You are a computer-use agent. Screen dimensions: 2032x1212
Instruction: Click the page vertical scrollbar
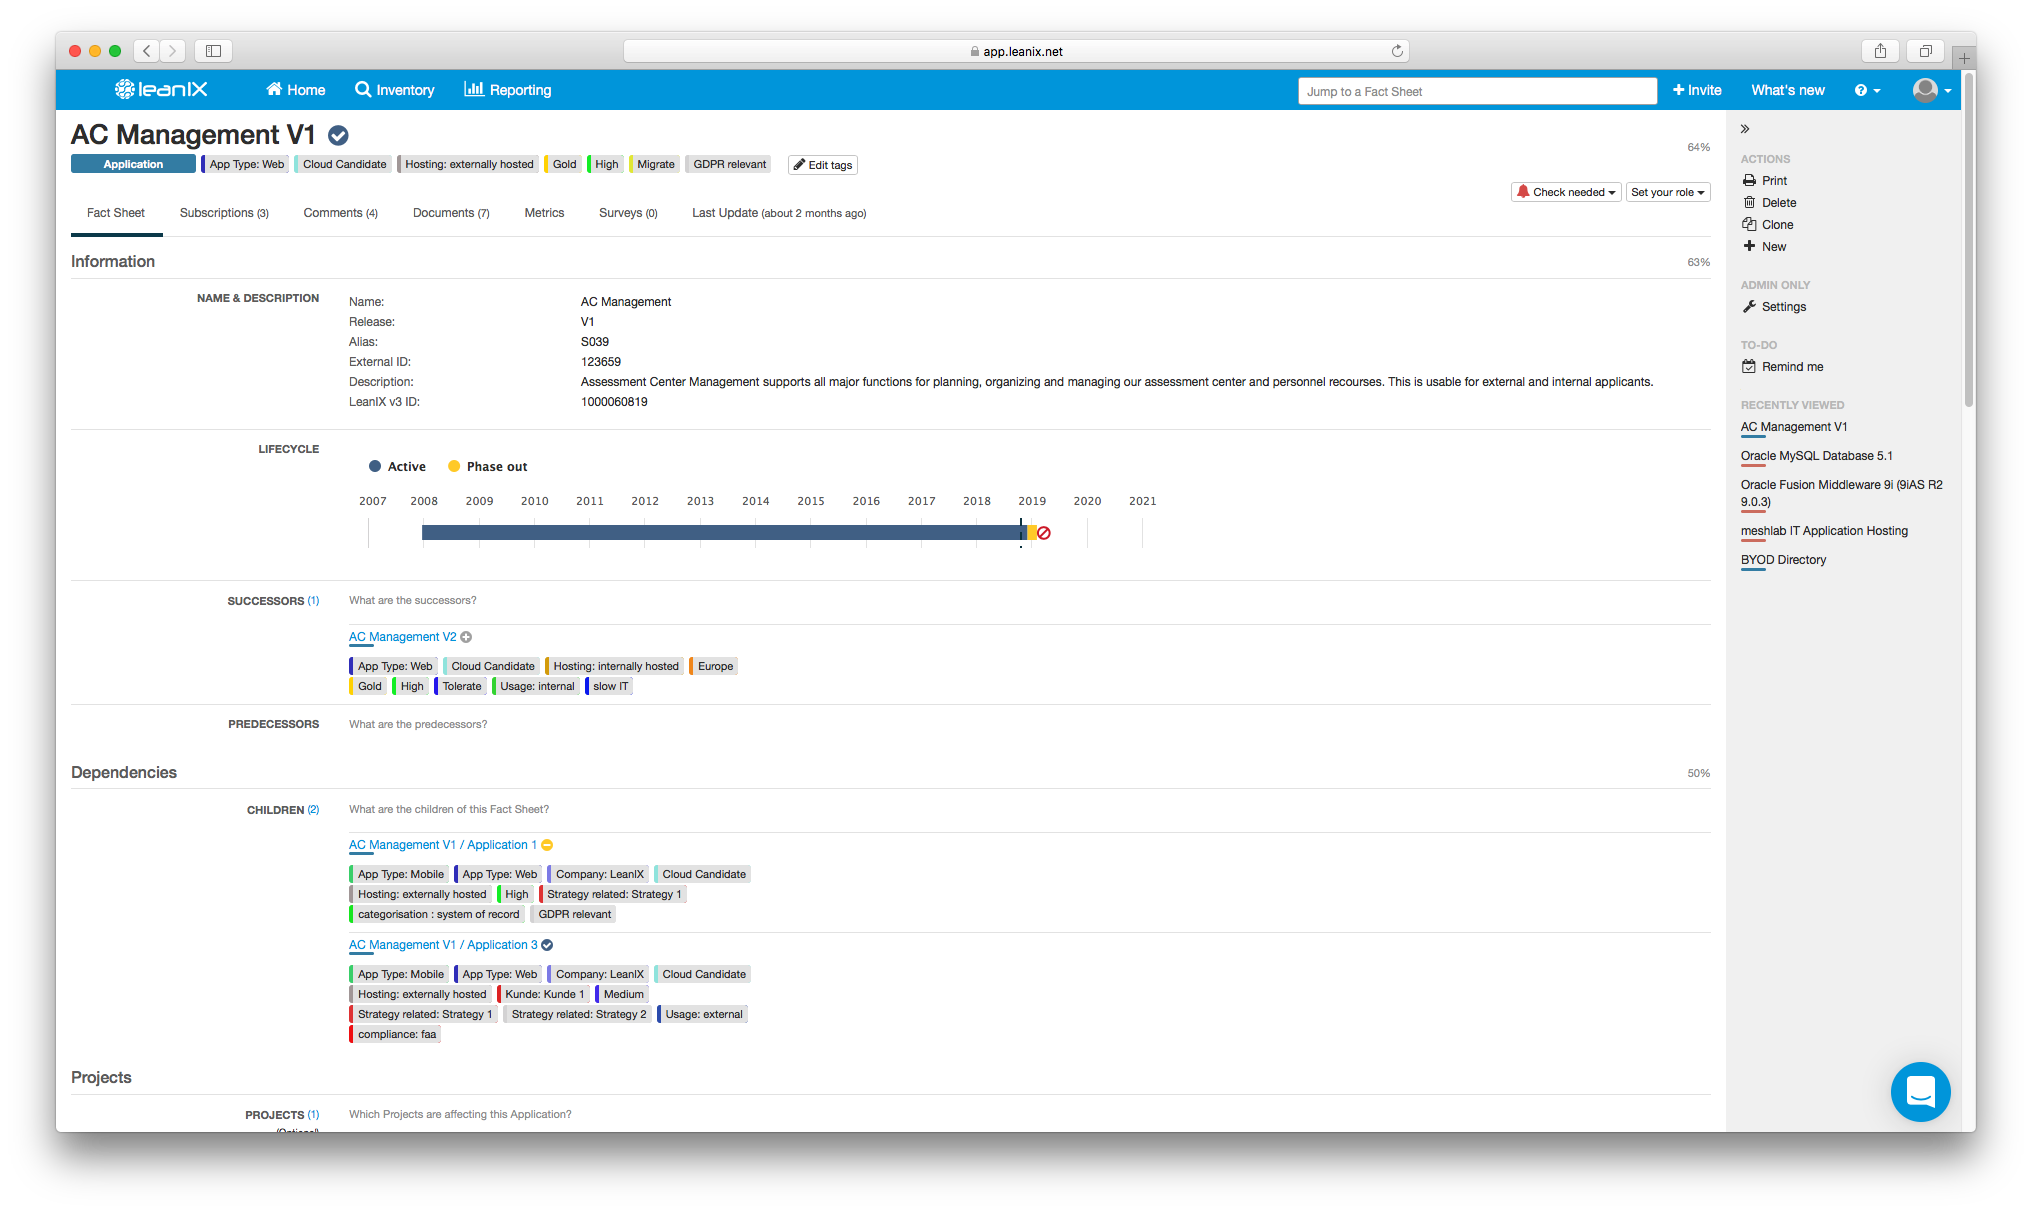[x=1968, y=240]
